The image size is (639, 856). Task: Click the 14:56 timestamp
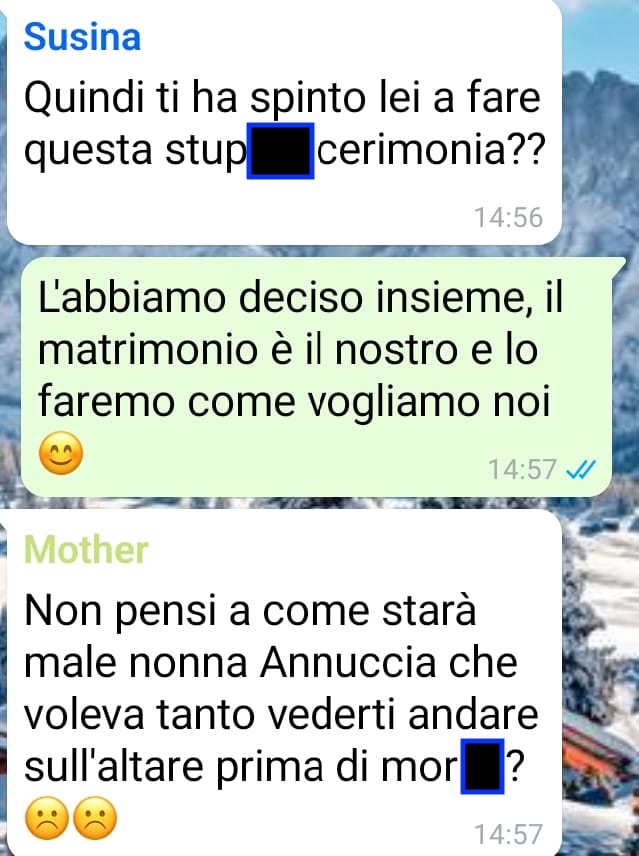click(x=508, y=217)
